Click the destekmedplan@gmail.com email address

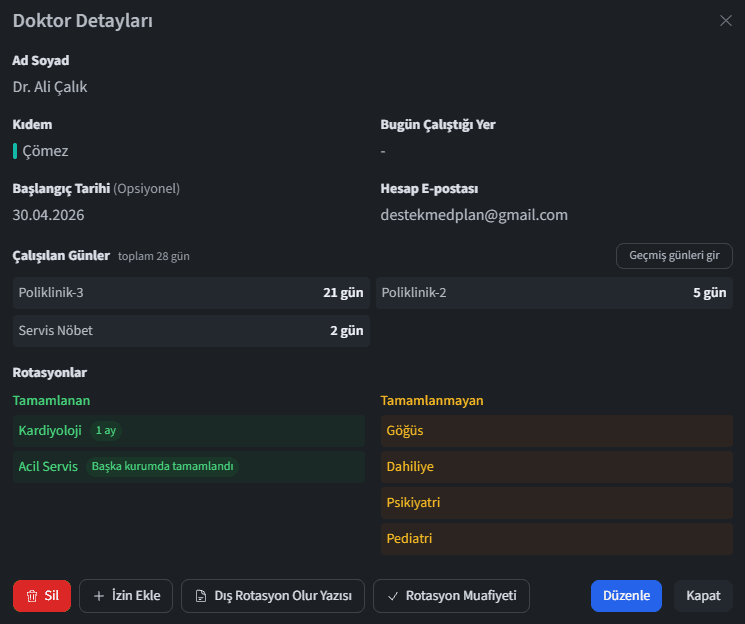pos(474,215)
